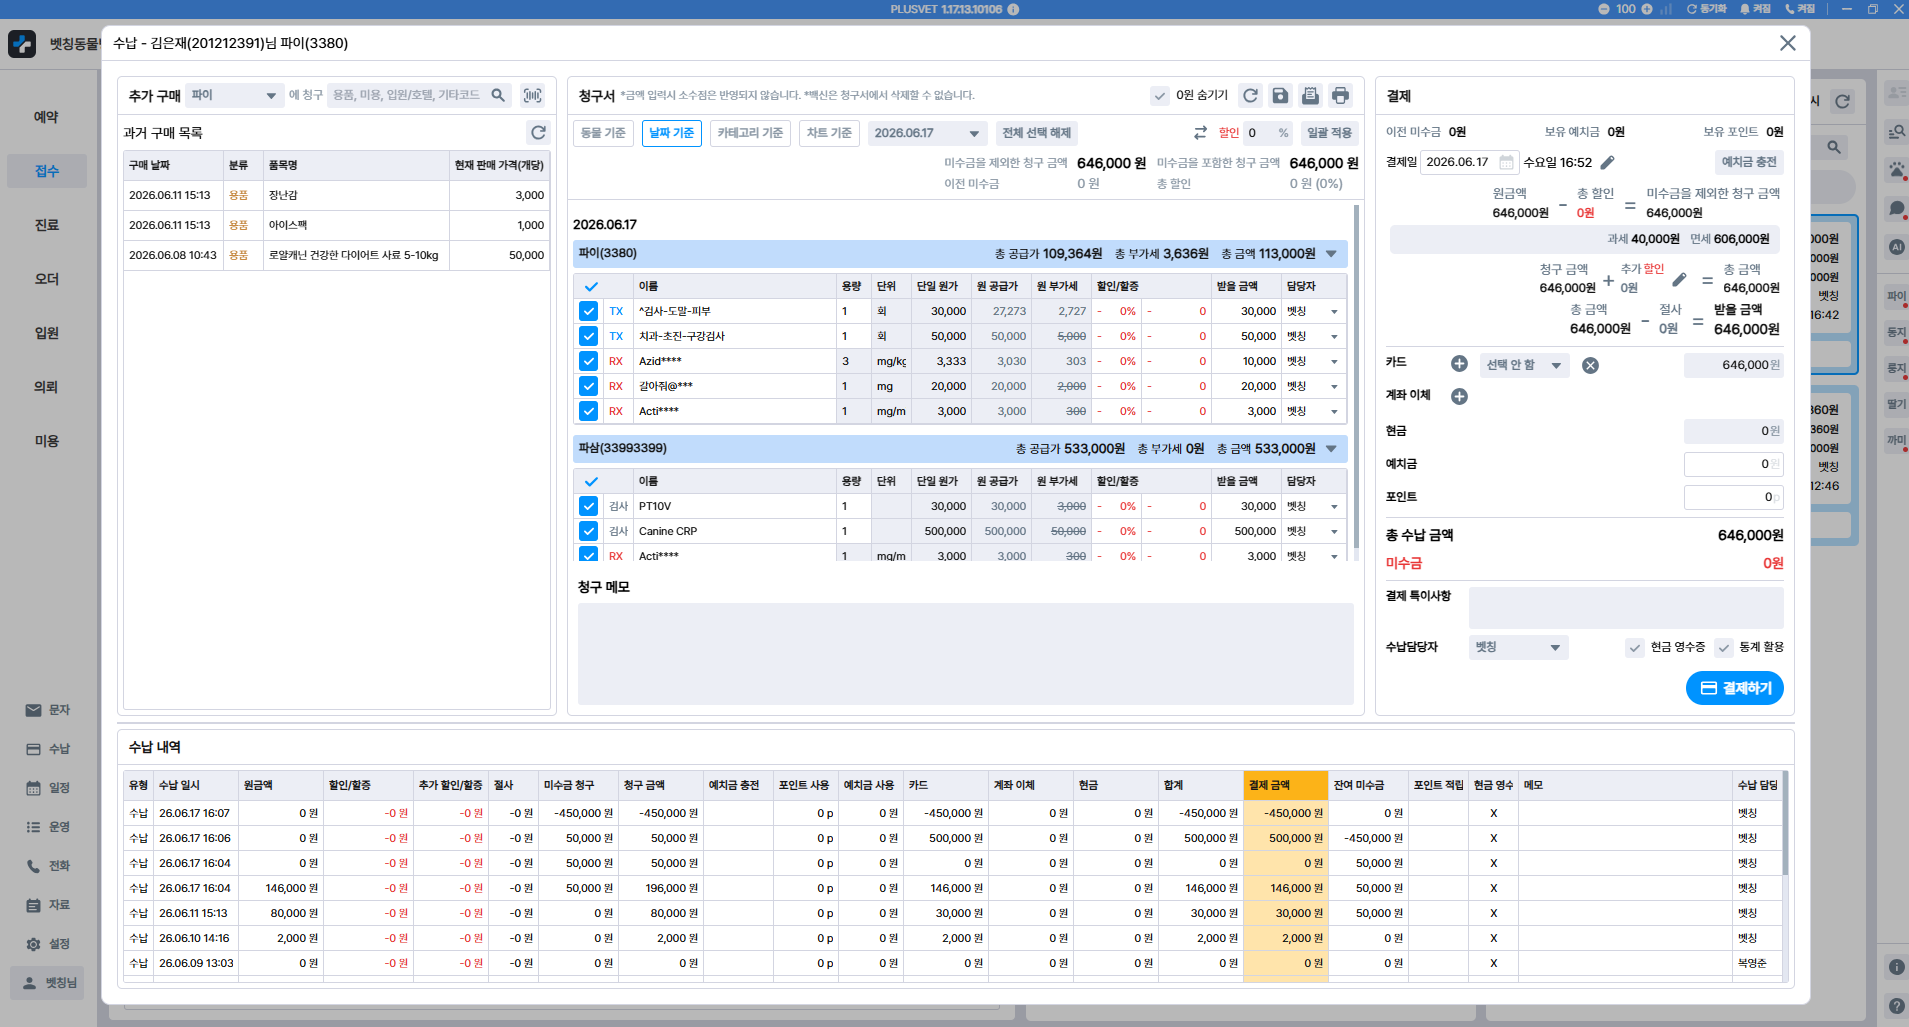Click the 포인트 amount input field
Screen dimensions: 1909x1027
click(1734, 497)
